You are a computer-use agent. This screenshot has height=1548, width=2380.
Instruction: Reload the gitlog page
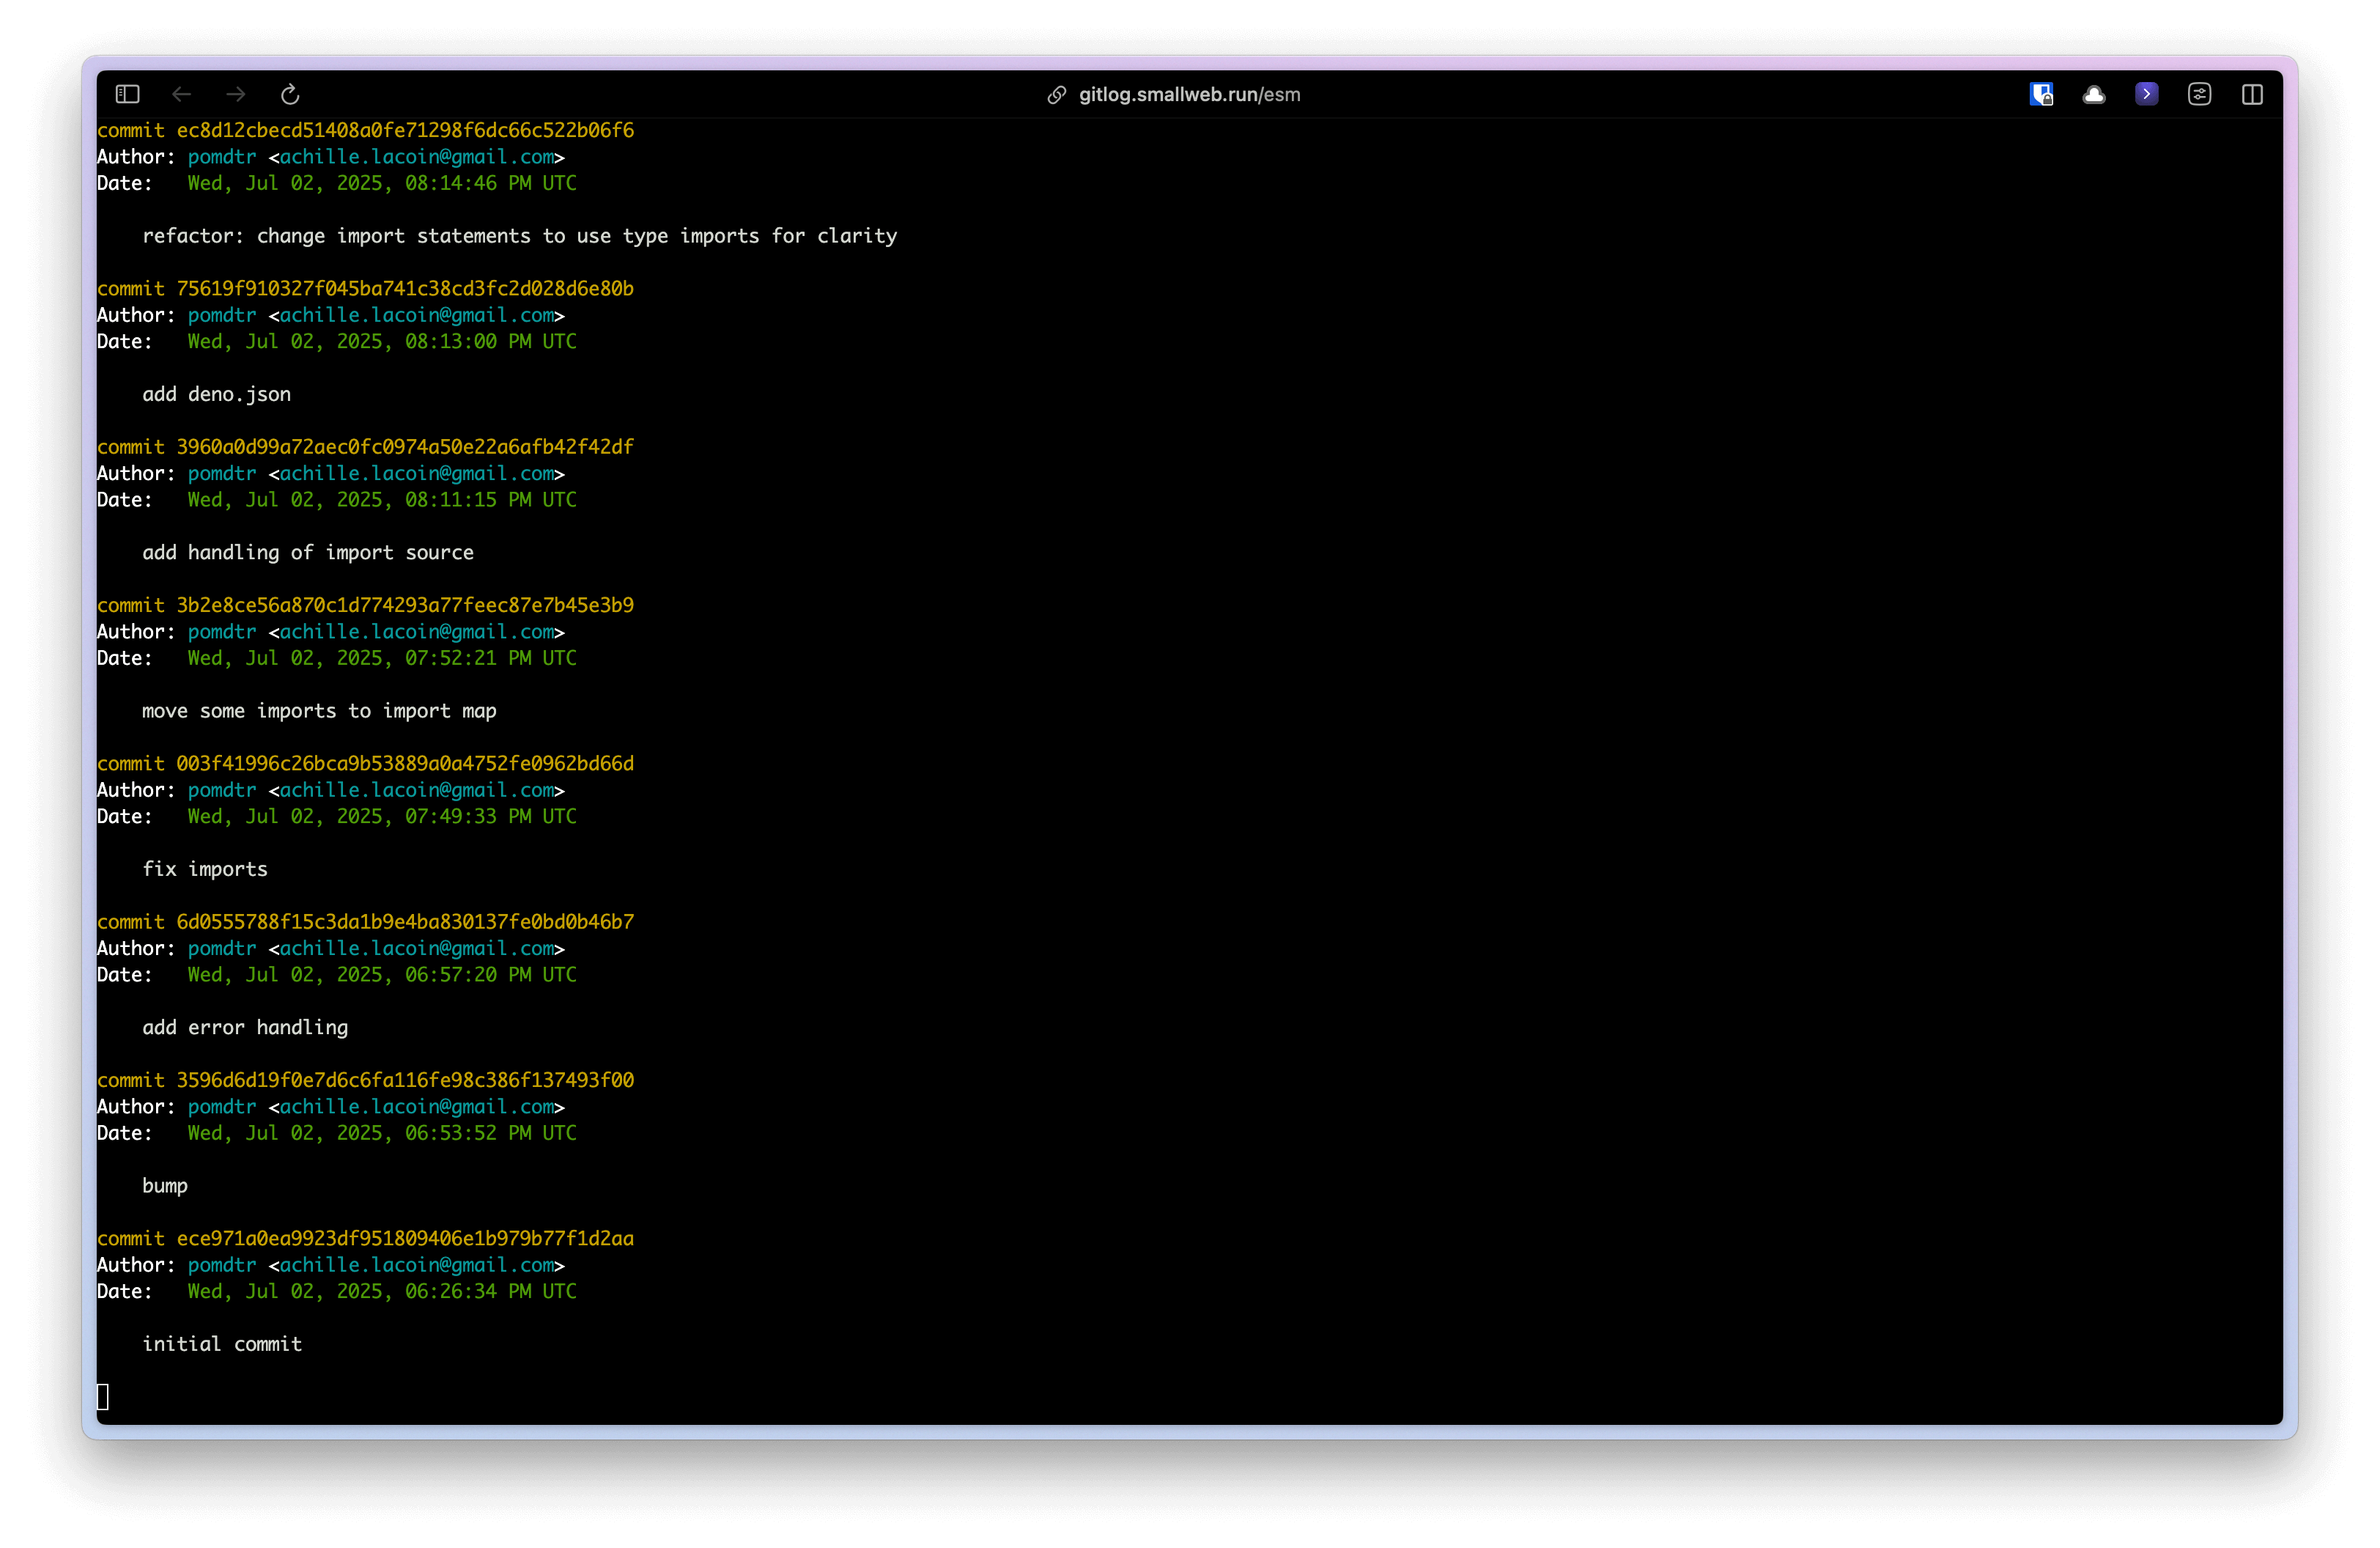[290, 94]
